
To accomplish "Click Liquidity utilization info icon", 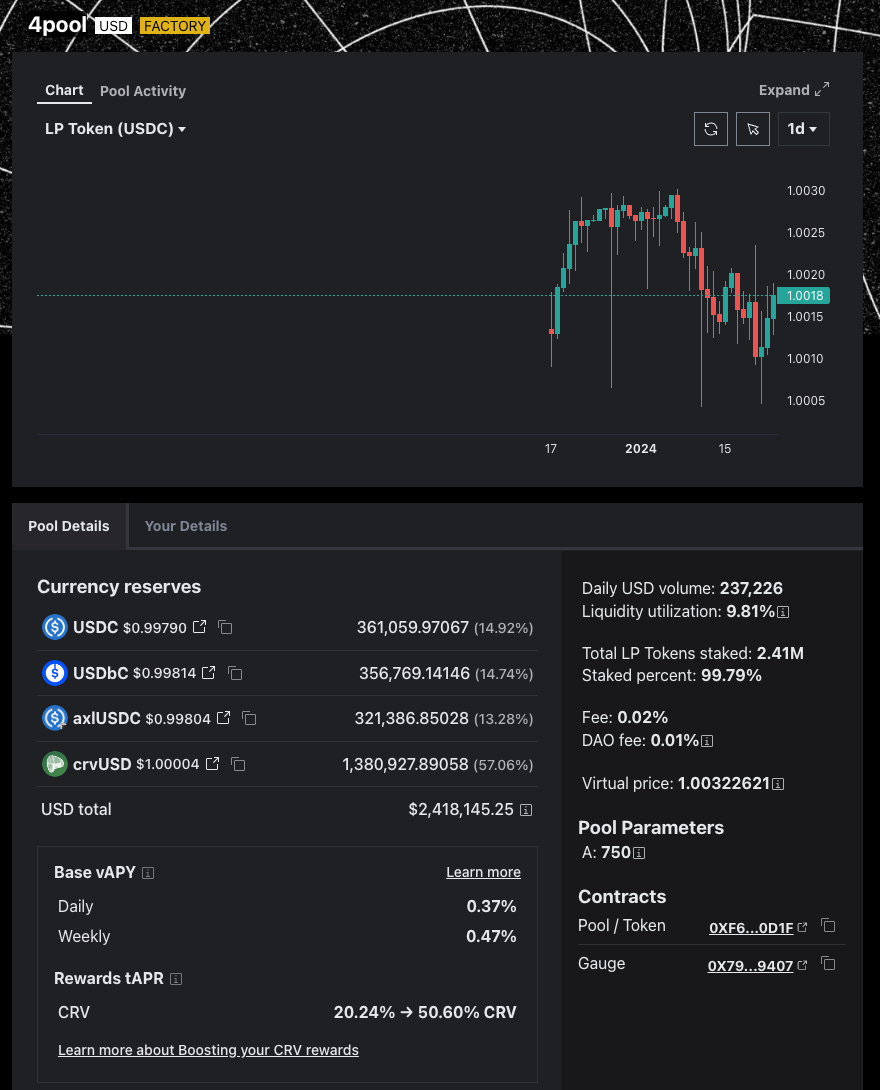I will 783,612.
